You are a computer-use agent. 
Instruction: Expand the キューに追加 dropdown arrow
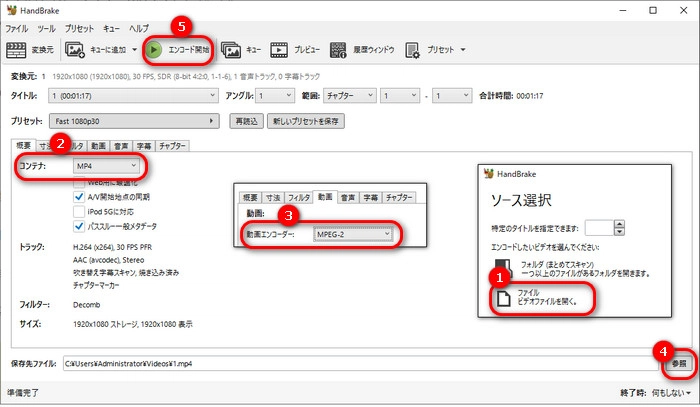tap(134, 50)
